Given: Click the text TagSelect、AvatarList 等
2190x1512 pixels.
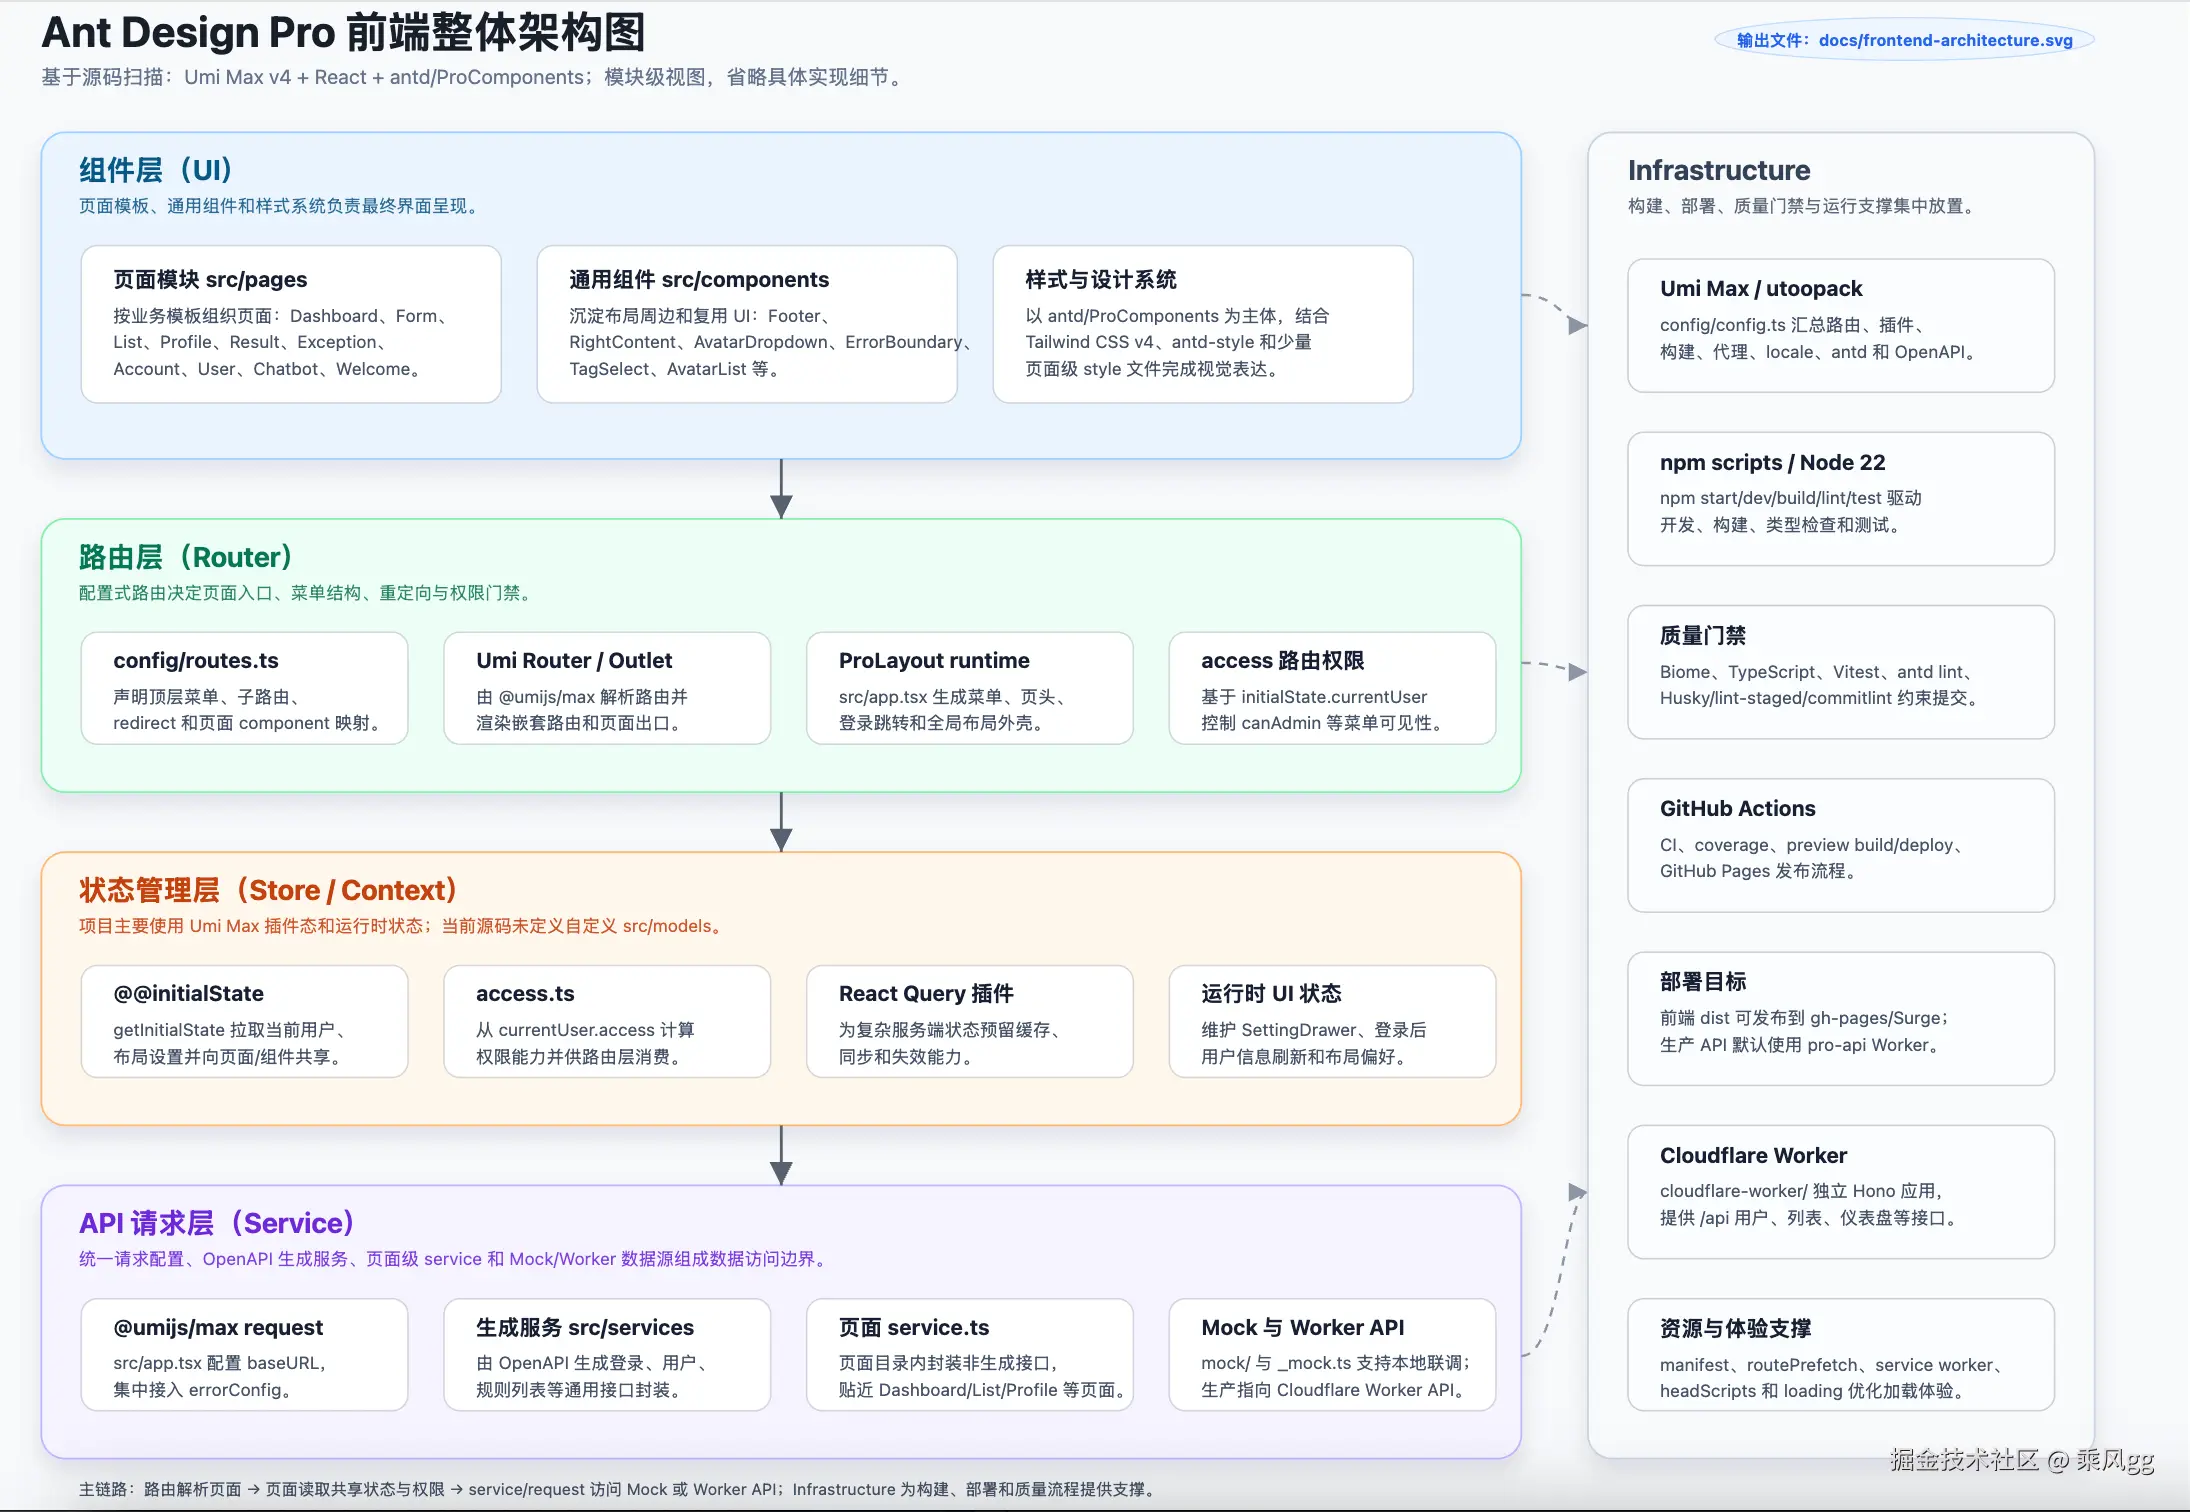Looking at the screenshot, I should pos(676,369).
